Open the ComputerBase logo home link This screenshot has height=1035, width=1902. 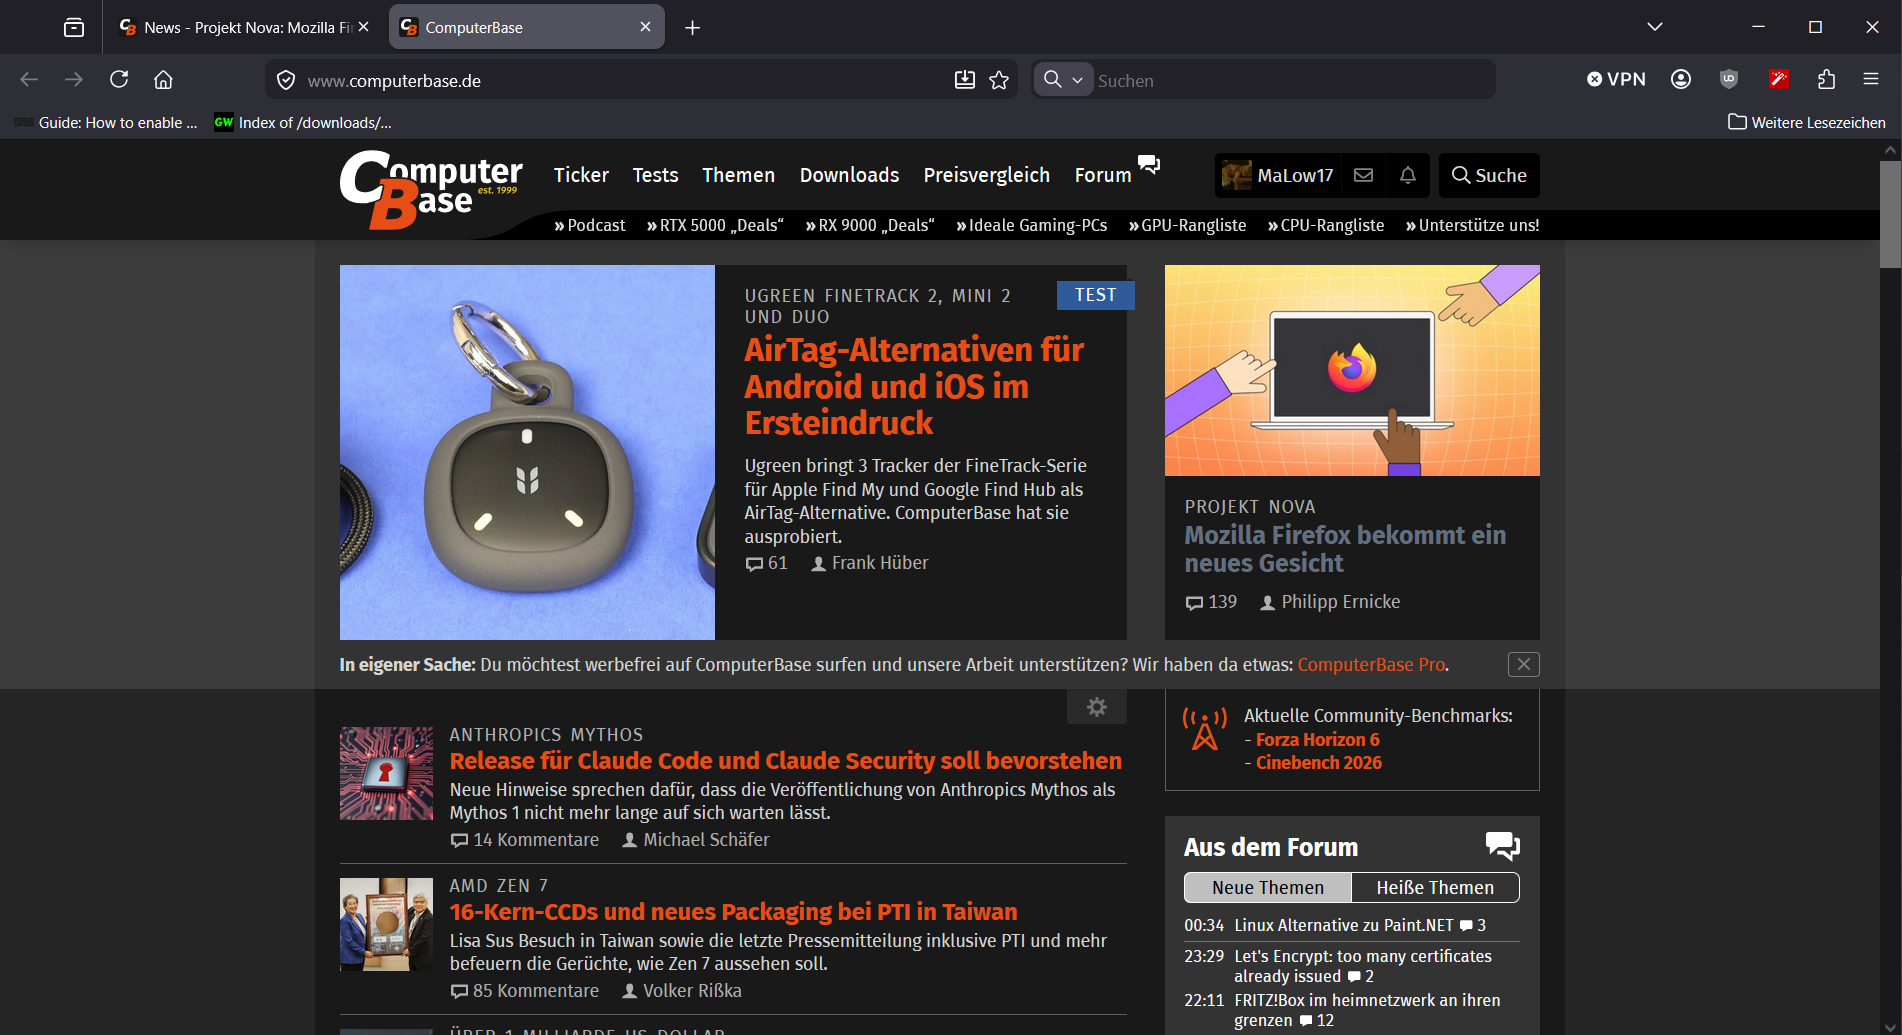pyautogui.click(x=431, y=189)
